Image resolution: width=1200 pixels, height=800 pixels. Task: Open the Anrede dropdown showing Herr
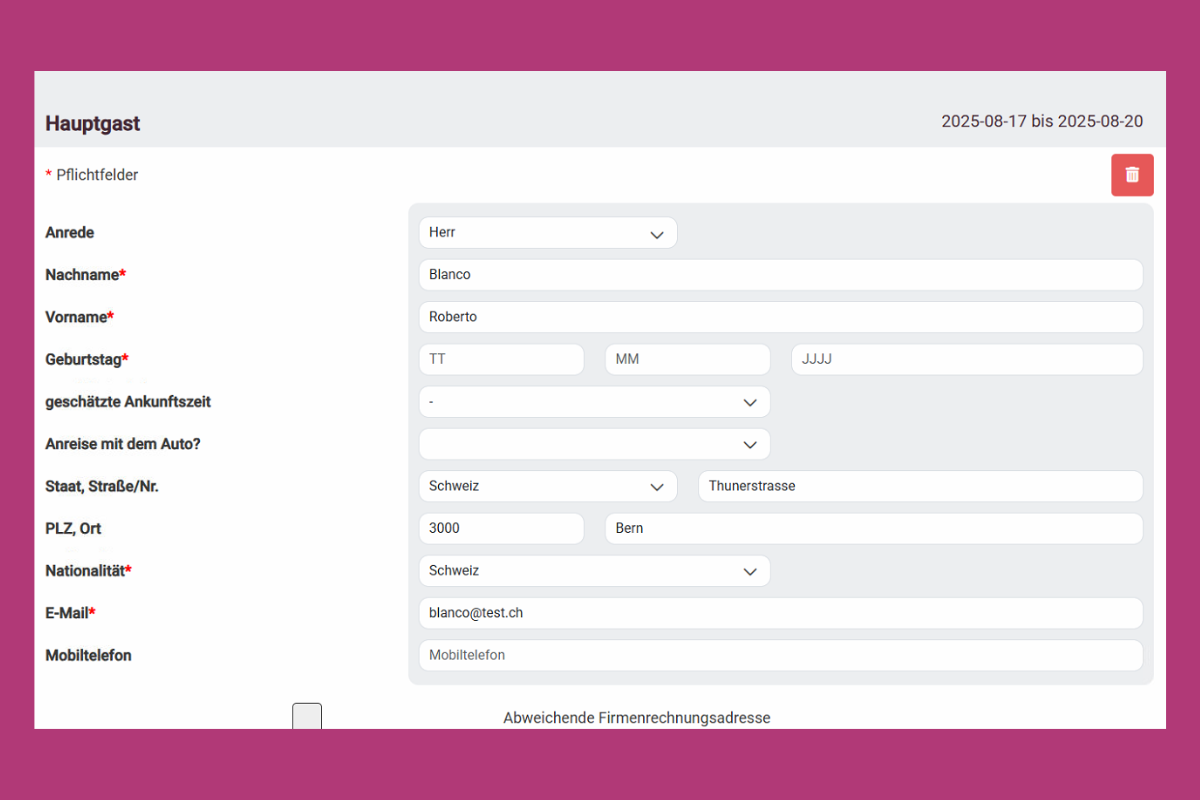tap(547, 233)
